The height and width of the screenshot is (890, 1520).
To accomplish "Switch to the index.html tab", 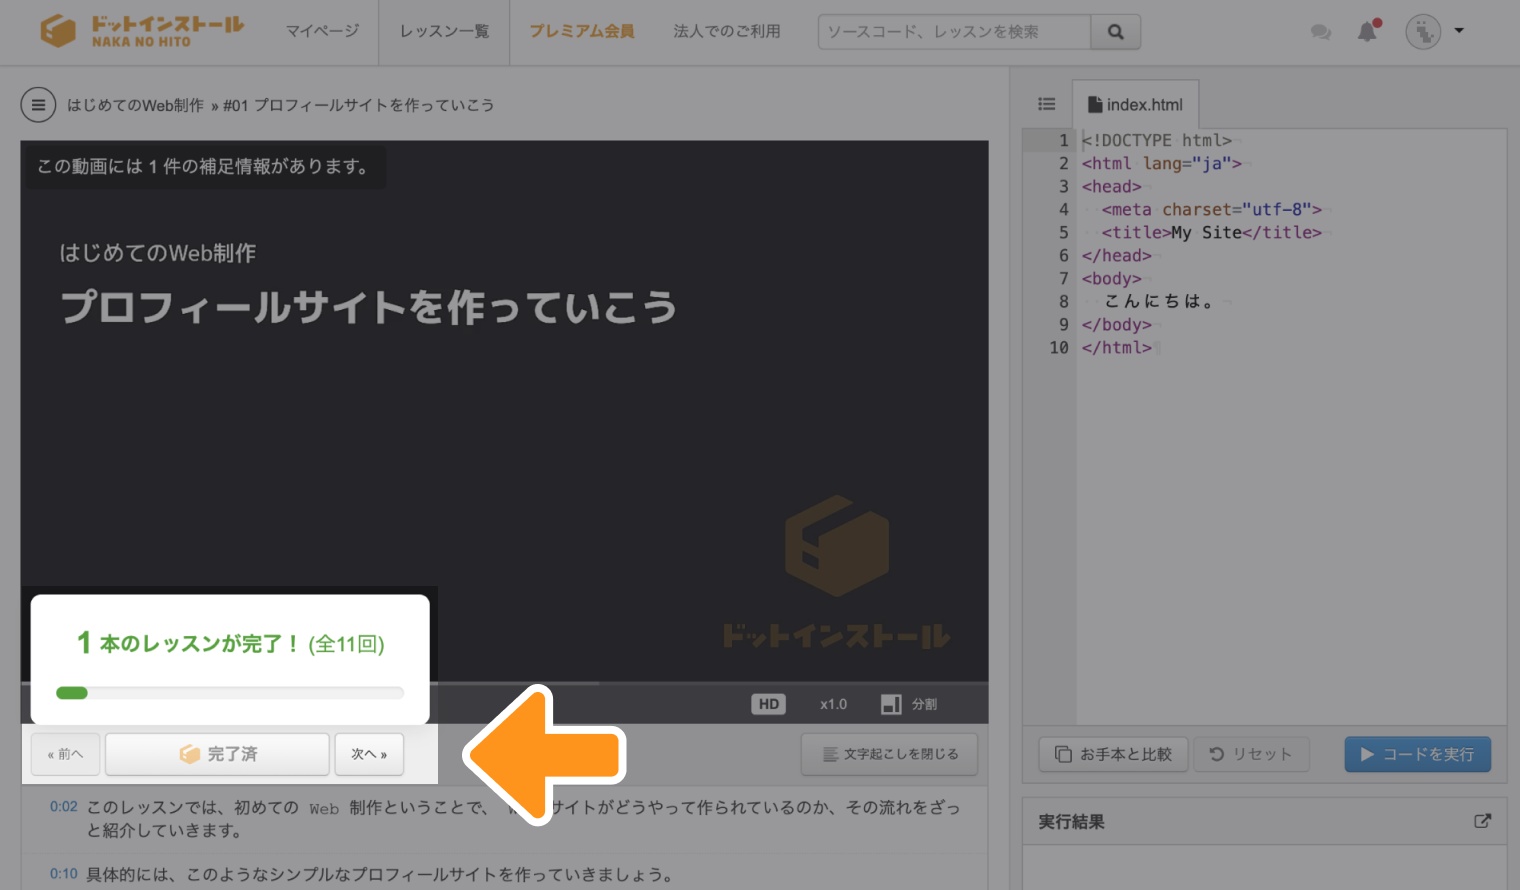I will point(1135,105).
